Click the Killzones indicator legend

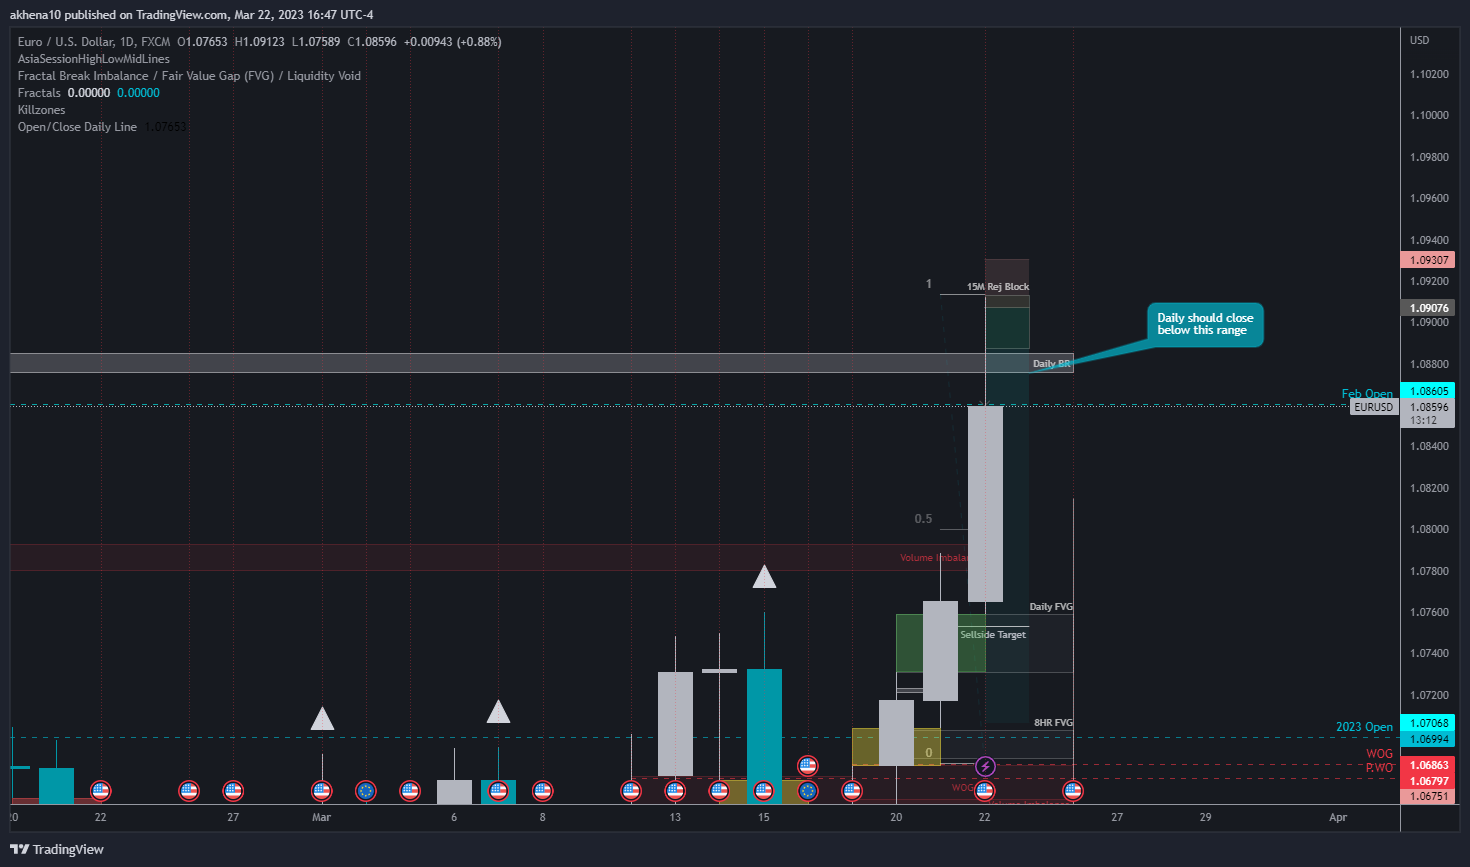tap(42, 110)
